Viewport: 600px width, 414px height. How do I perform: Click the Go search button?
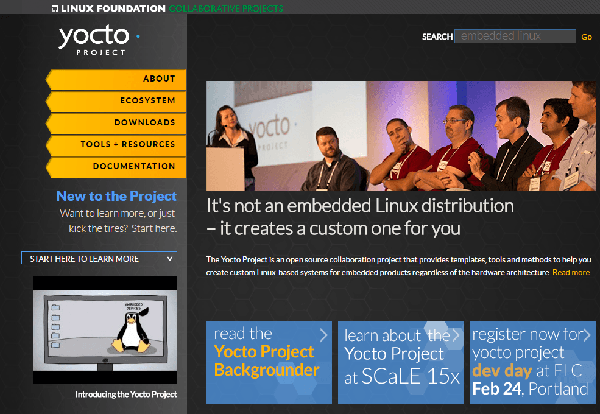(x=586, y=37)
